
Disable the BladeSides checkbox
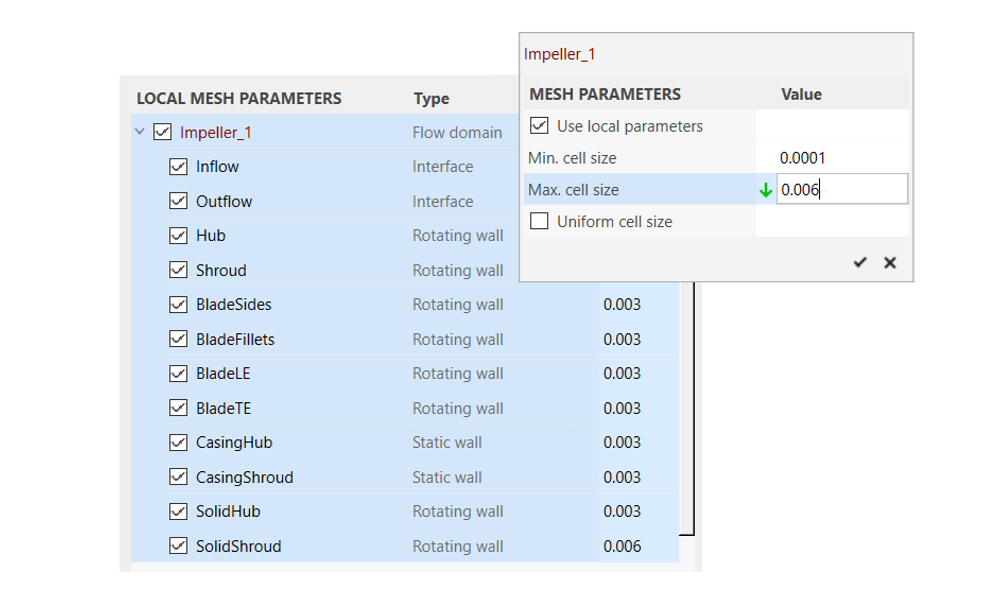click(x=178, y=305)
